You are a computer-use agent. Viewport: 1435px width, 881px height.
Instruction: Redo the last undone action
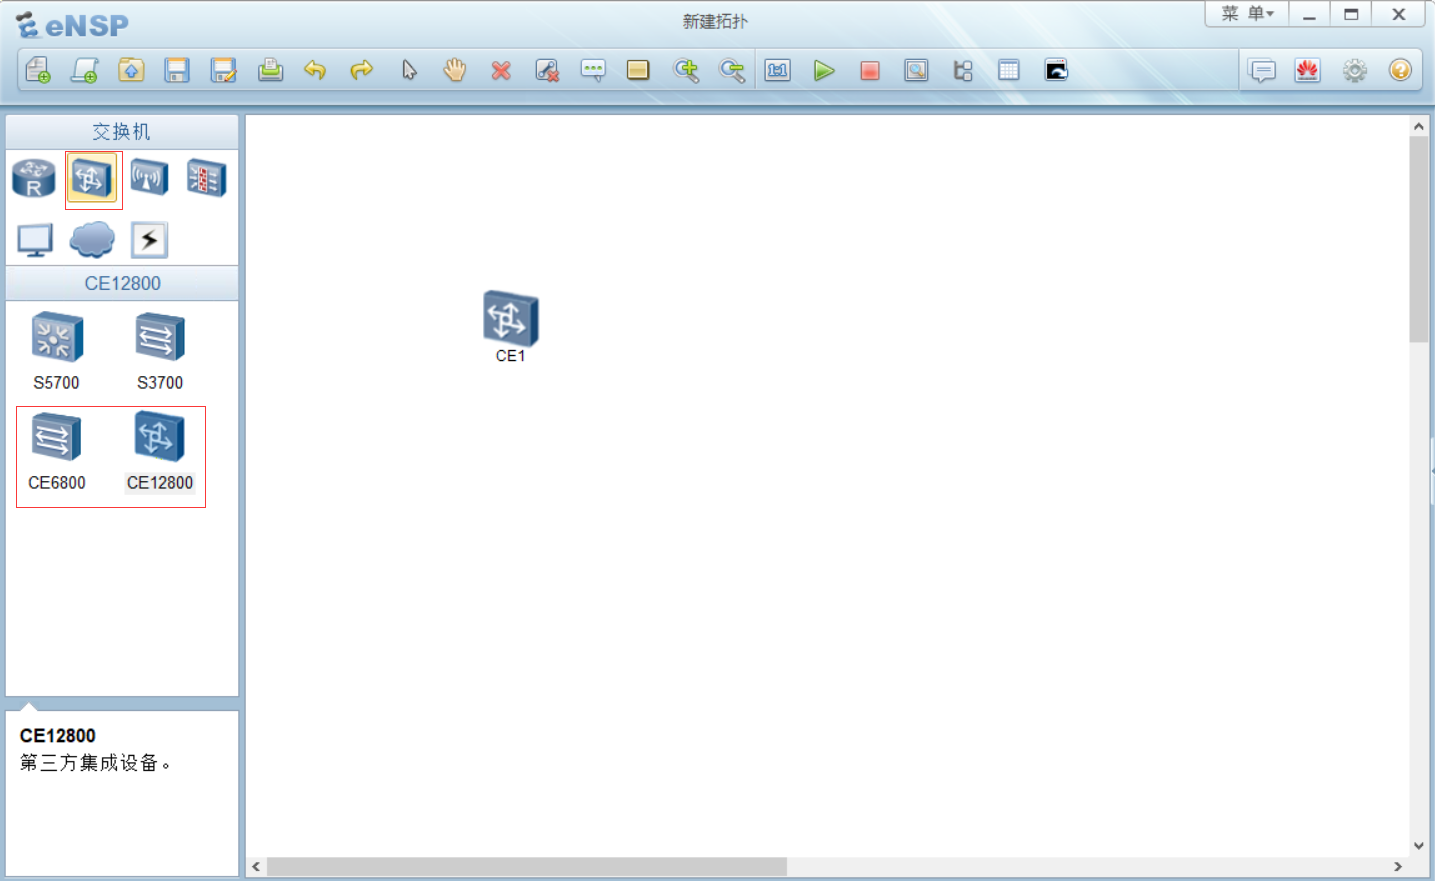point(362,70)
